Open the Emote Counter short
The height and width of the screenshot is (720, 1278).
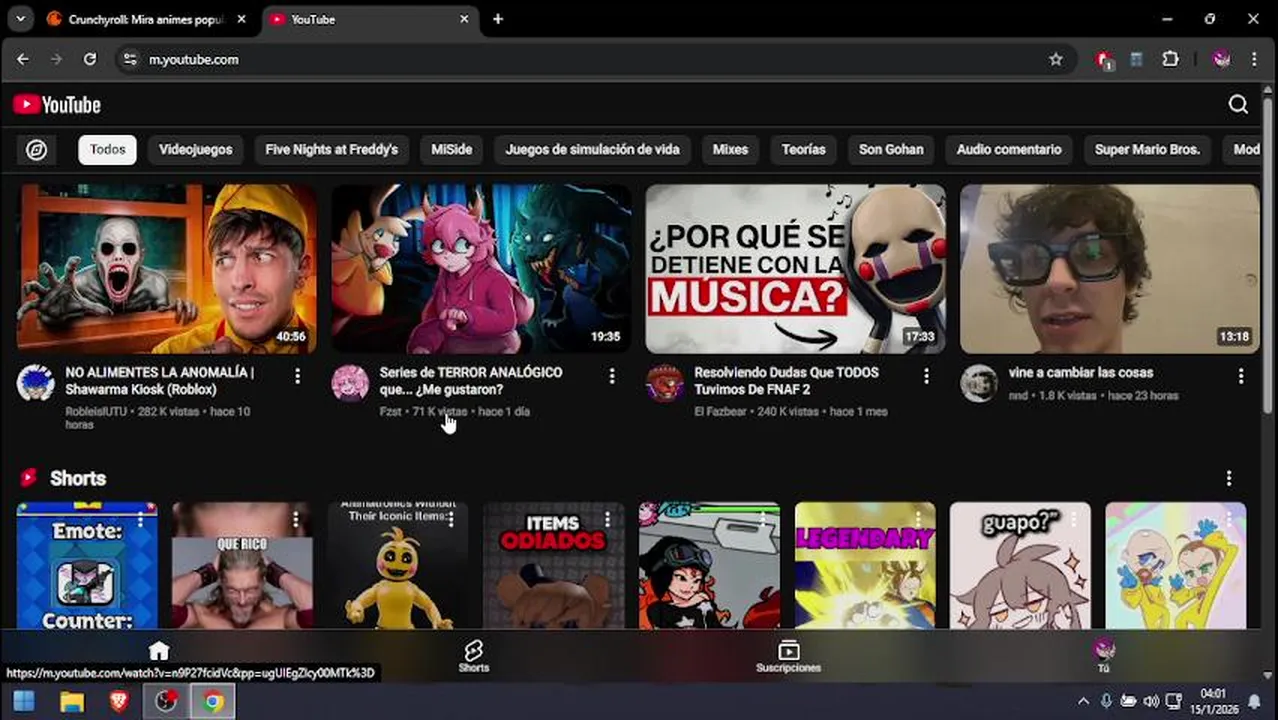coord(87,565)
